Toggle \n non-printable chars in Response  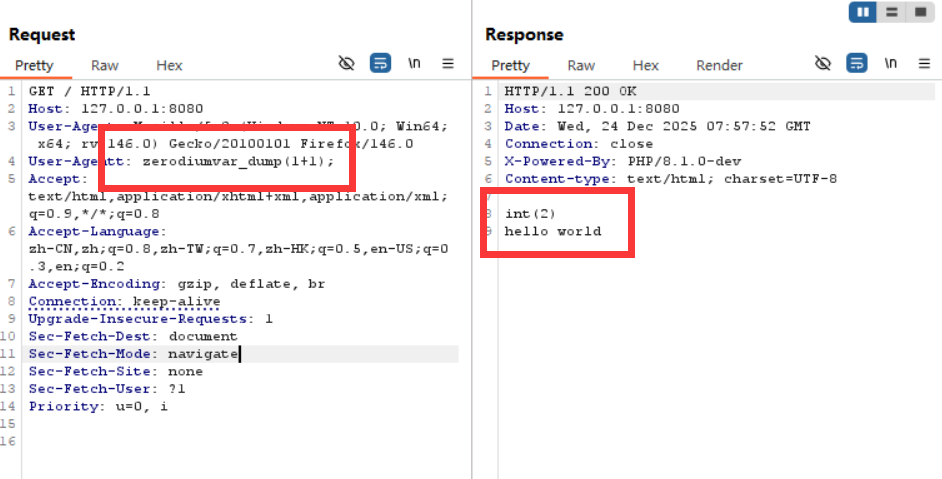(890, 63)
